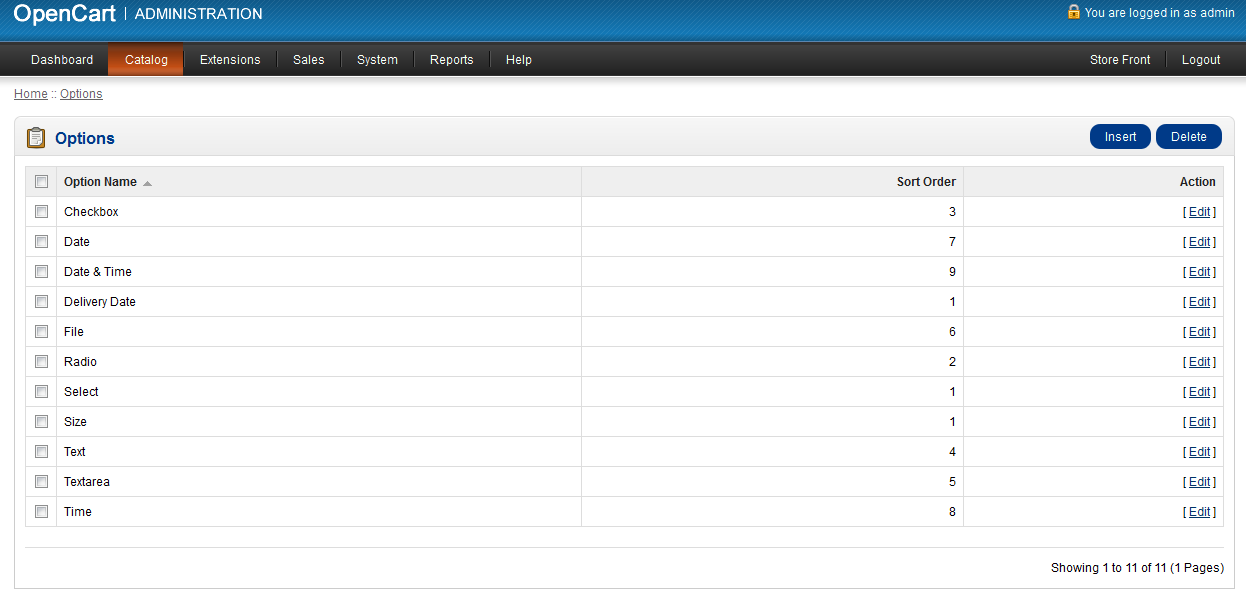Log out using the Logout link
Image resolution: width=1246 pixels, height=594 pixels.
tap(1200, 60)
